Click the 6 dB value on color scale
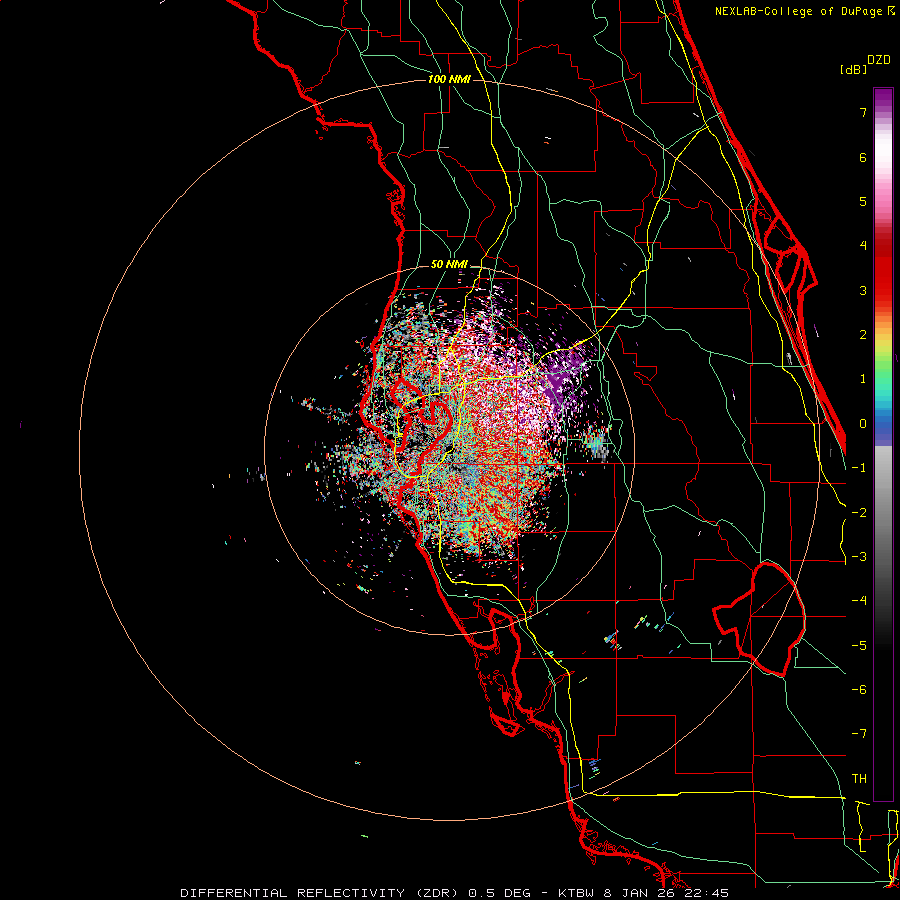900x900 pixels. pos(863,157)
